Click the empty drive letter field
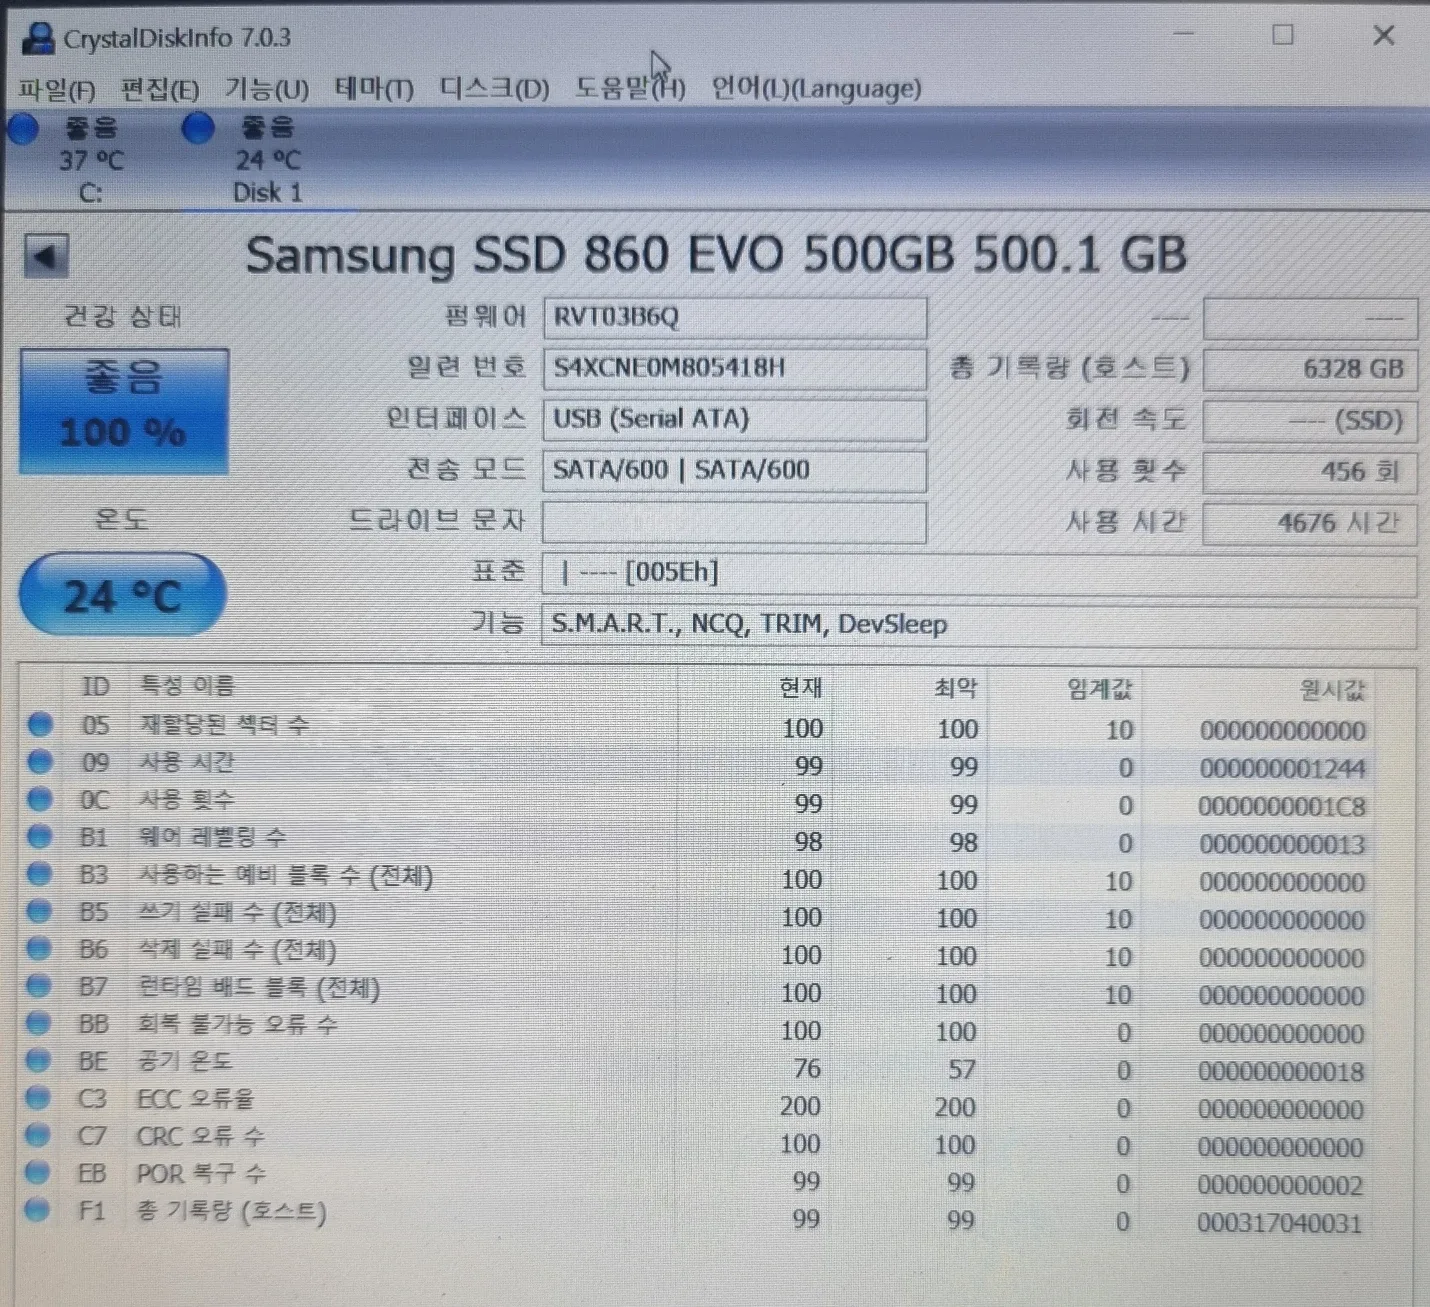Image resolution: width=1430 pixels, height=1307 pixels. tap(734, 522)
